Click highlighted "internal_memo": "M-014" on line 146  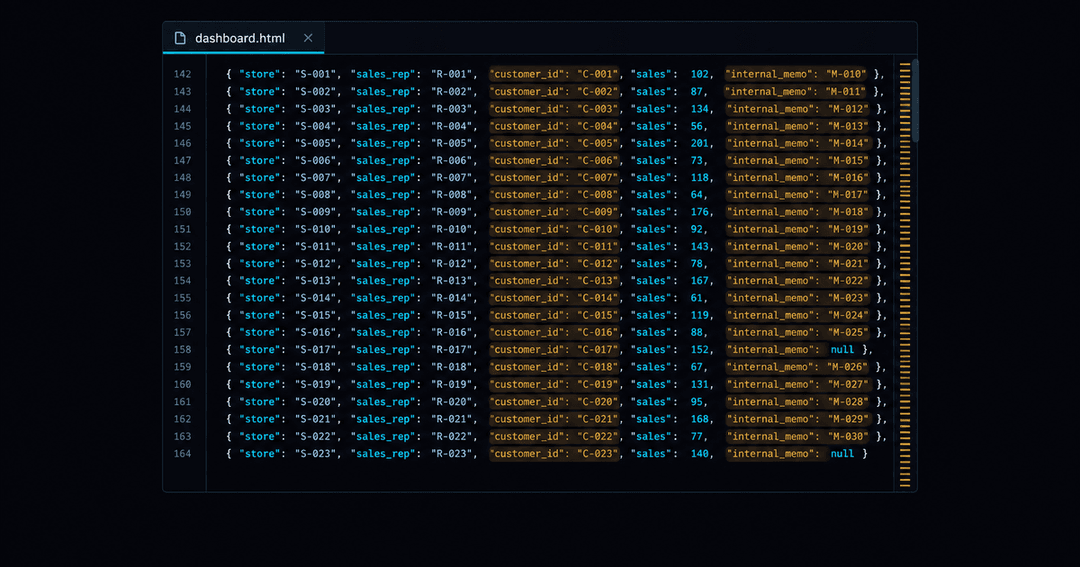799,143
